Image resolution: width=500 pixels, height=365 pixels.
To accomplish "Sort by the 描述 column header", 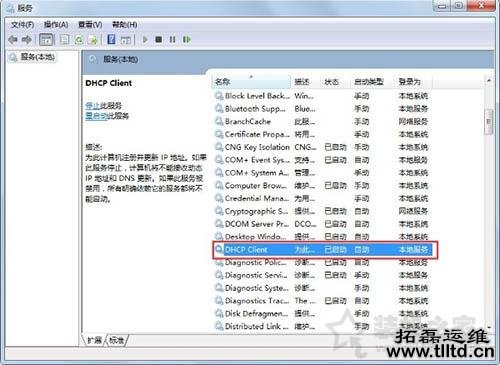I will point(304,81).
